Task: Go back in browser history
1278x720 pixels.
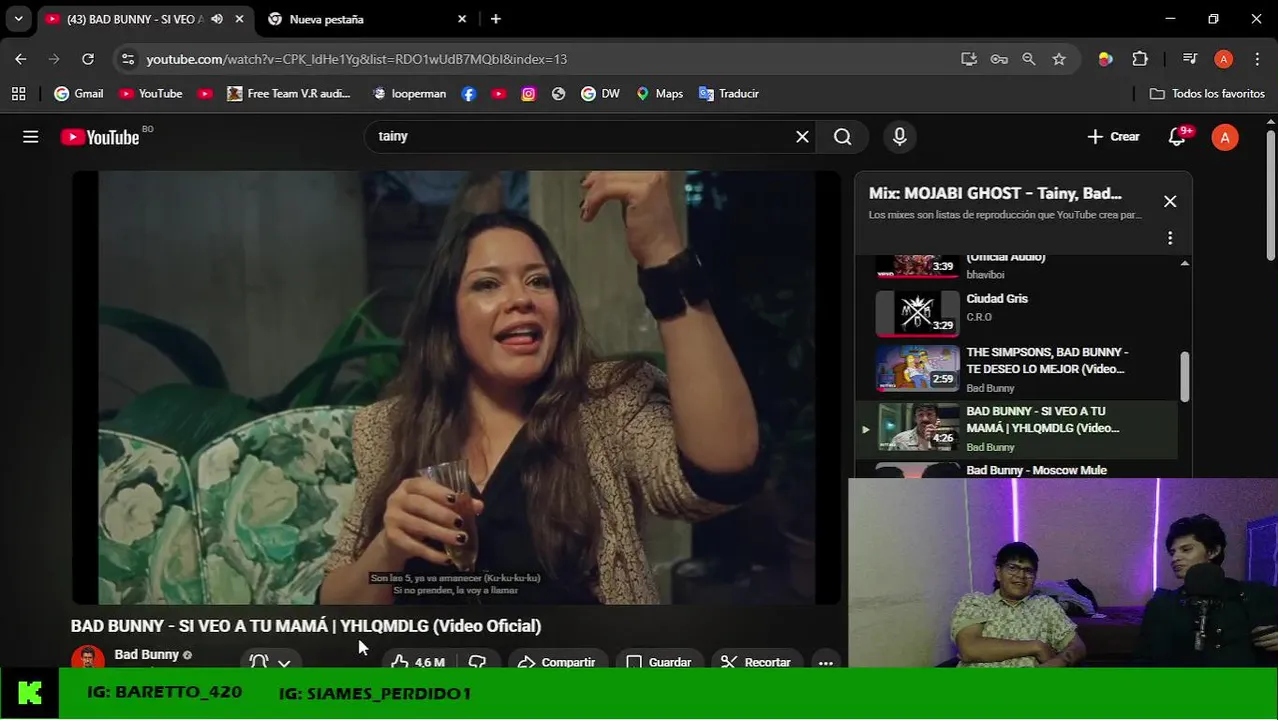Action: tap(21, 59)
